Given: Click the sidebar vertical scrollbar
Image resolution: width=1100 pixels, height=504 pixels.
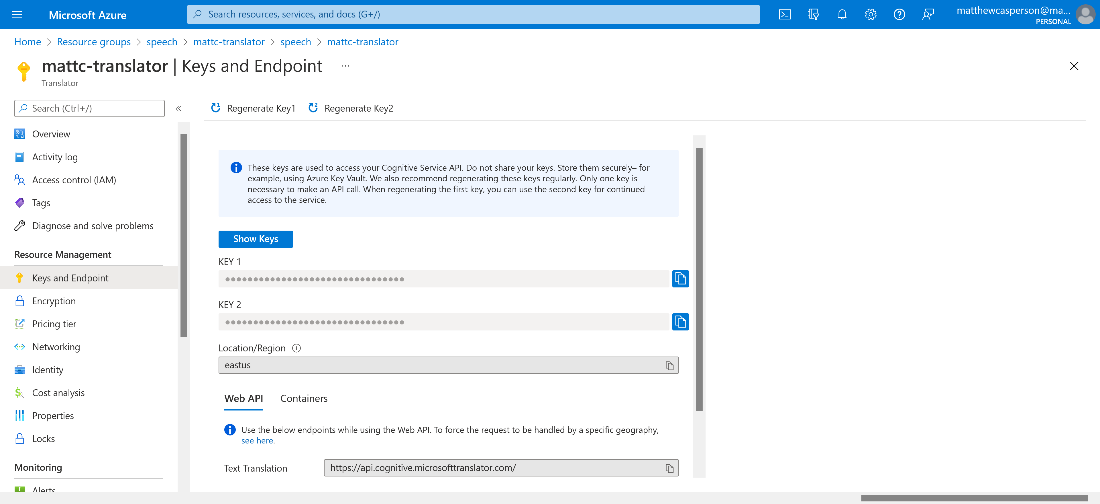Looking at the screenshot, I should (x=184, y=235).
